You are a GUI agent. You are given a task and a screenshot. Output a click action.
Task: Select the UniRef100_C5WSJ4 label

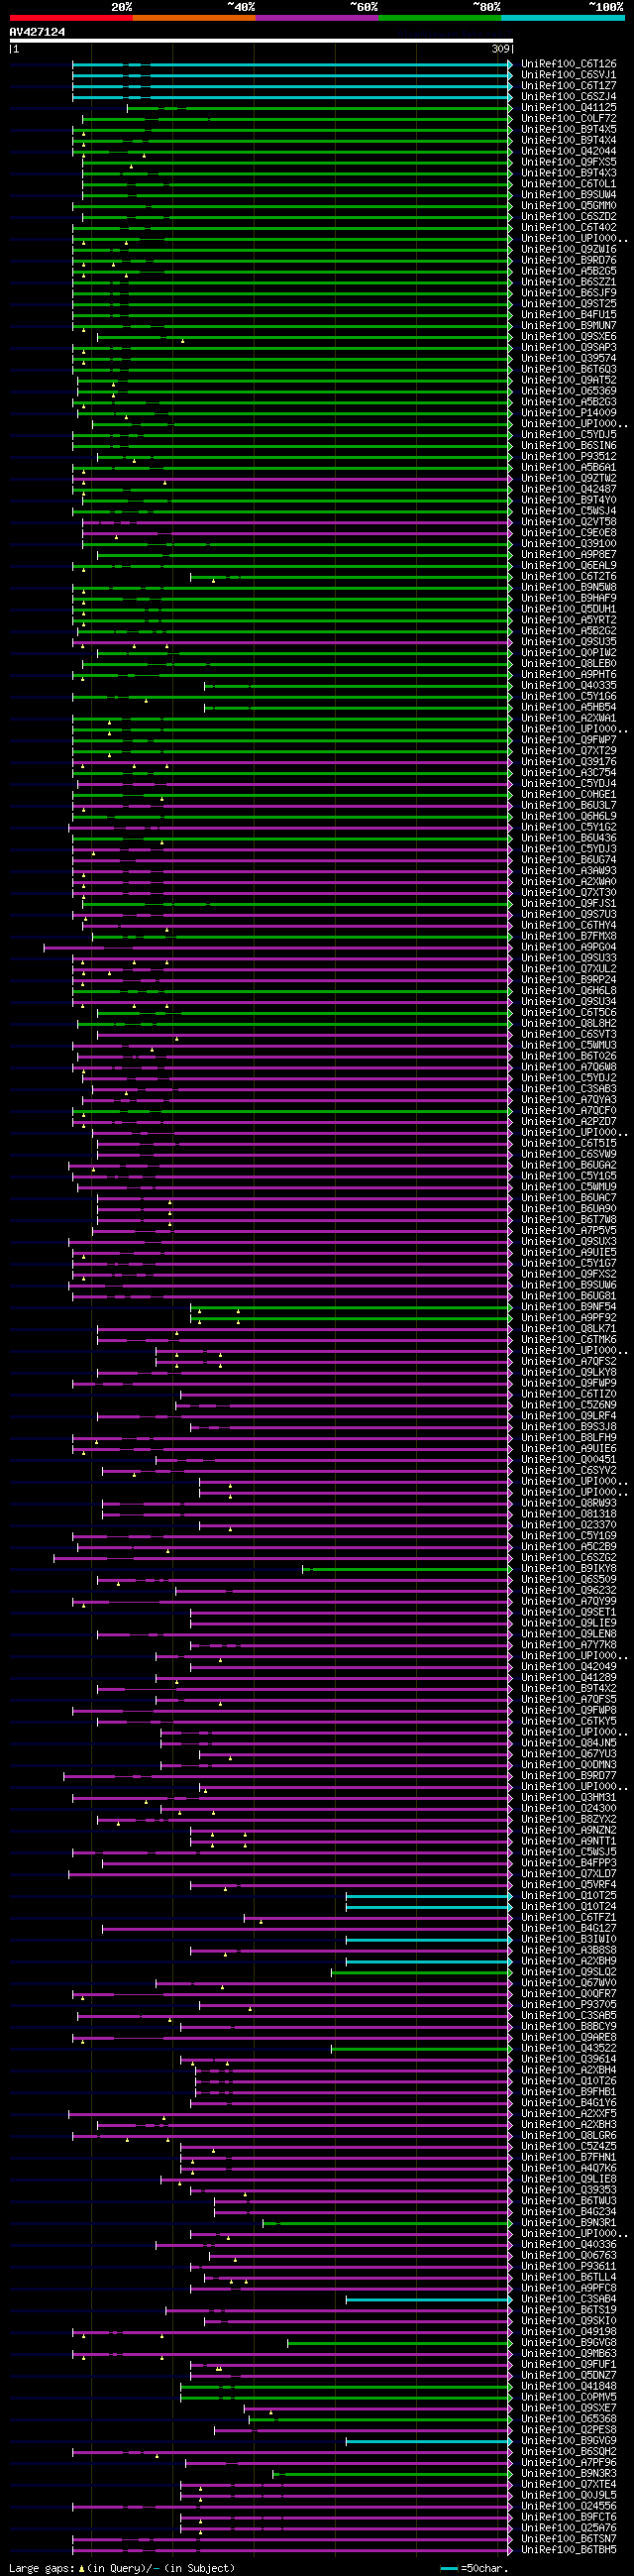[x=569, y=511]
